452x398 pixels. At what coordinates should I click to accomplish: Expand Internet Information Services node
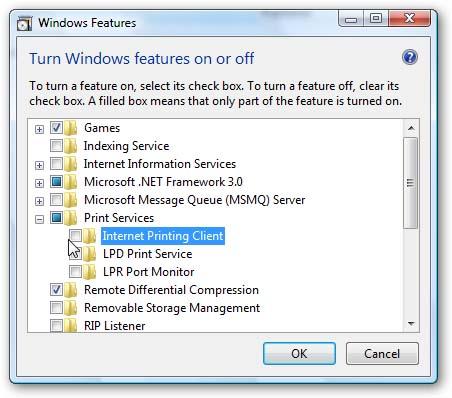(x=39, y=165)
